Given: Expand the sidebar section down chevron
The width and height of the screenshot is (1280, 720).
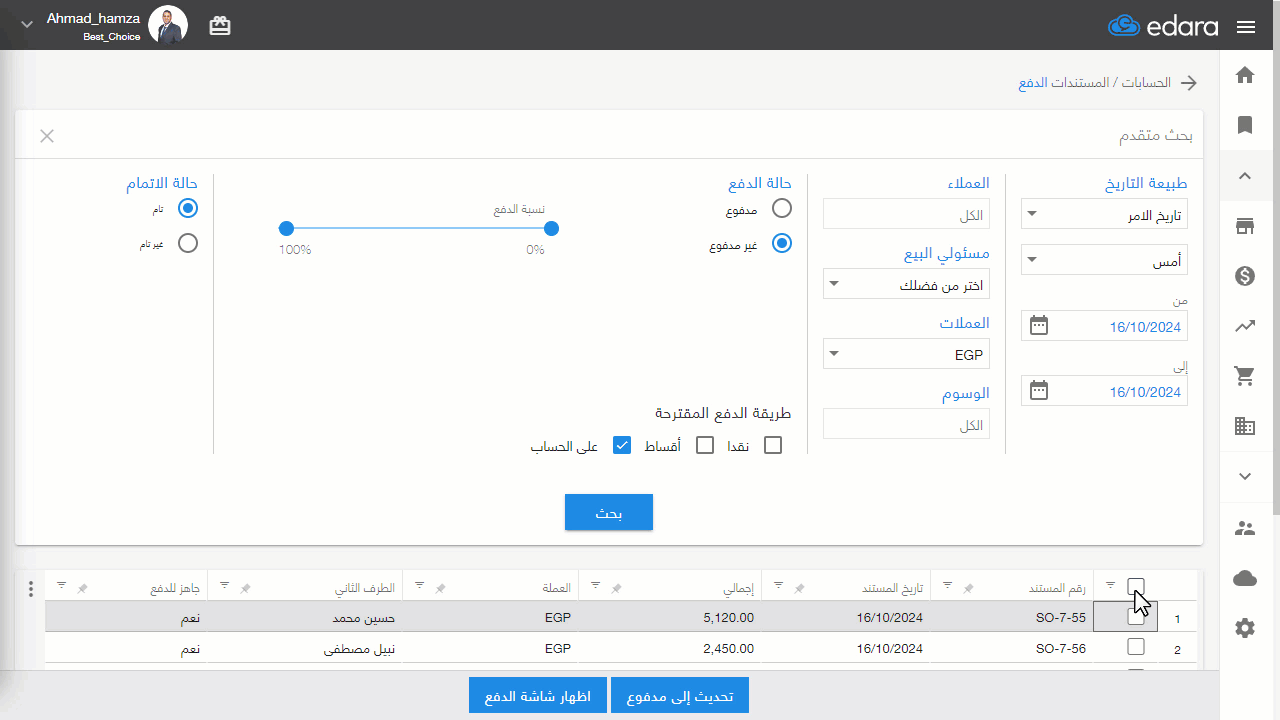Looking at the screenshot, I should (1245, 476).
